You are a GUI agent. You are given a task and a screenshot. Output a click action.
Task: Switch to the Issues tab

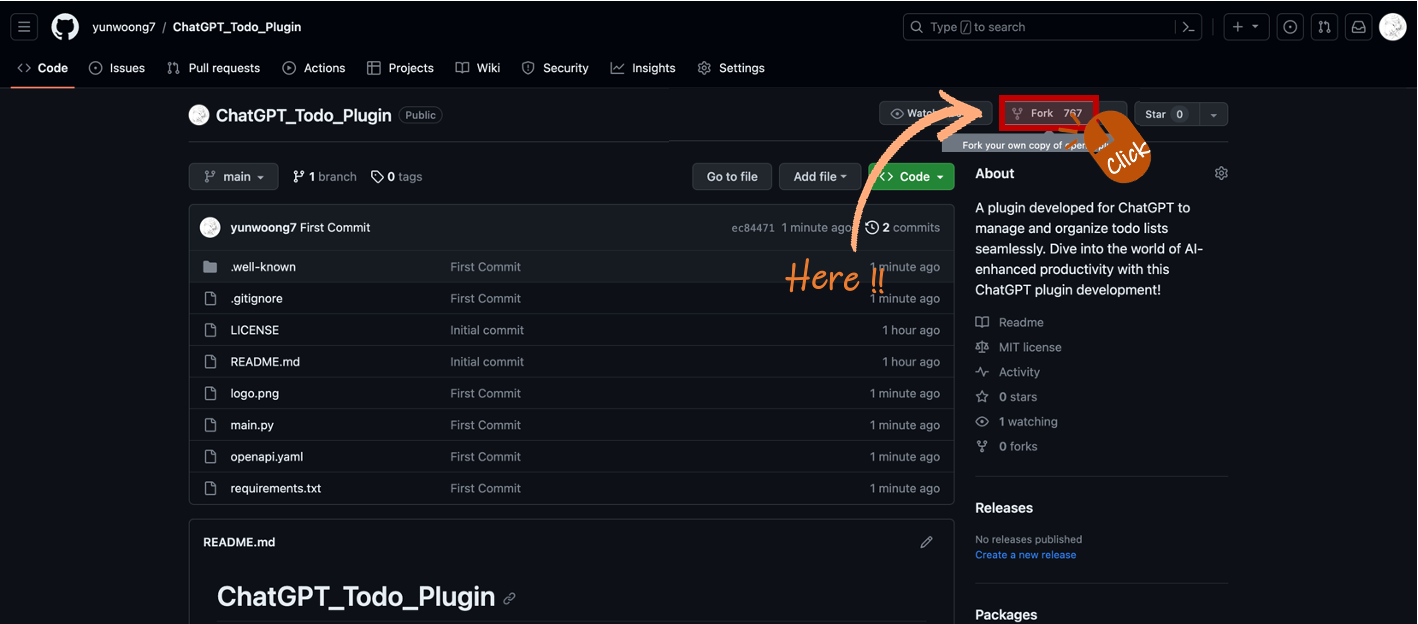coord(117,68)
